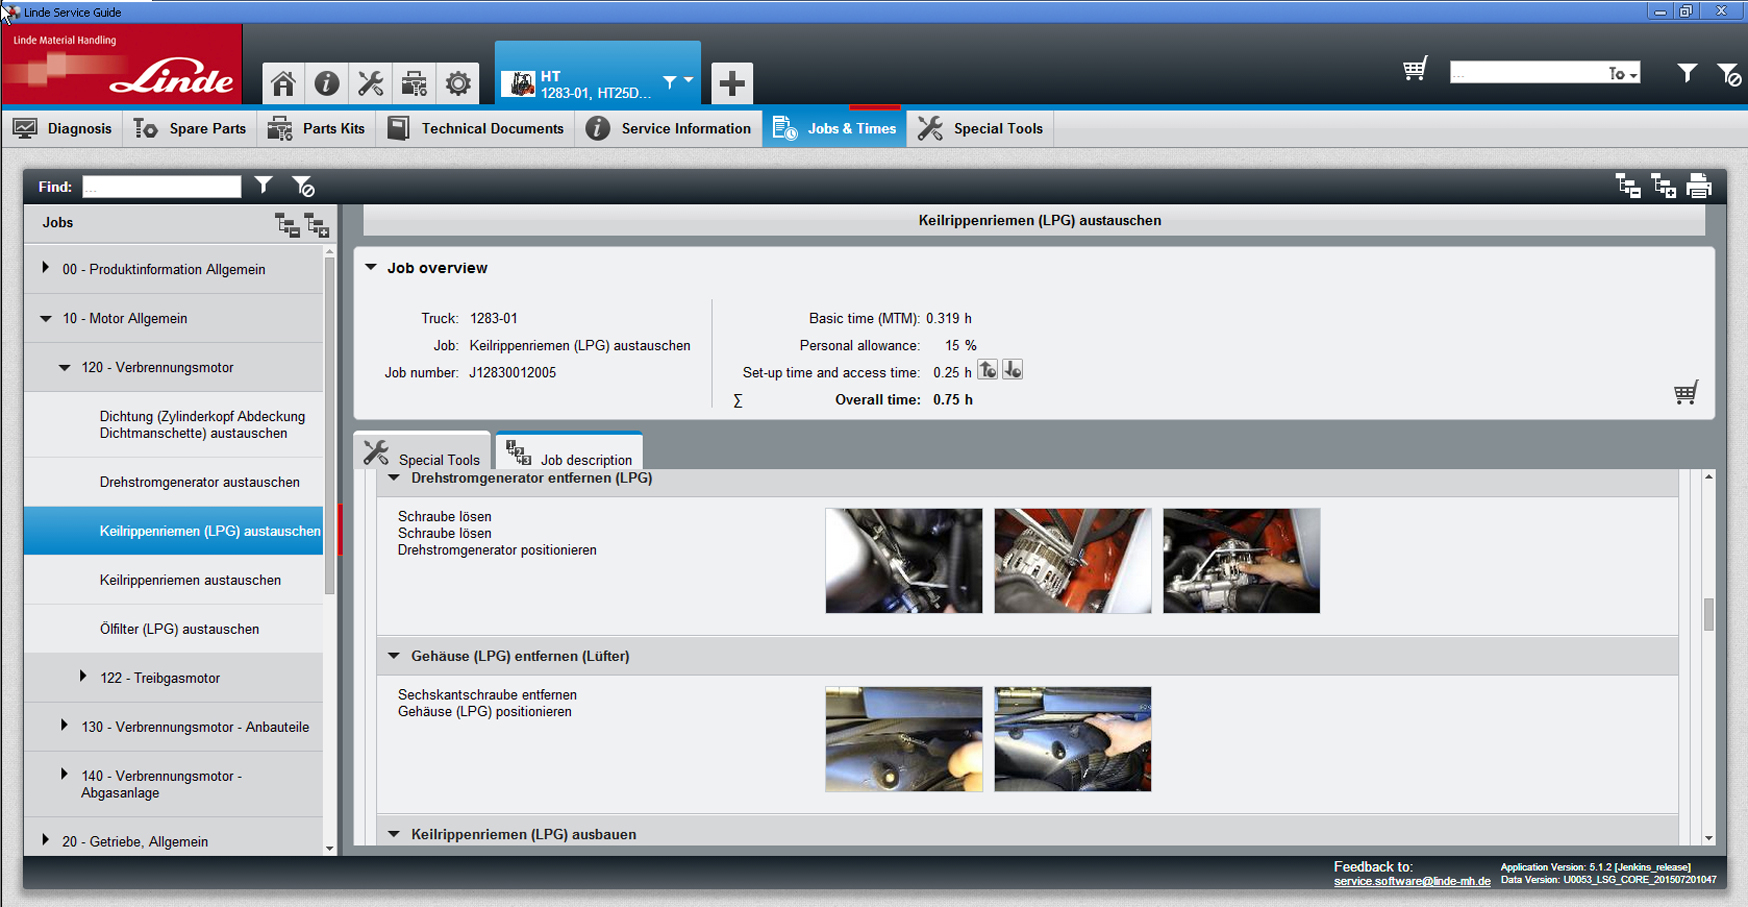Click the wrench and screwdriver tools icon
Viewport: 1748px width, 907px height.
point(370,83)
